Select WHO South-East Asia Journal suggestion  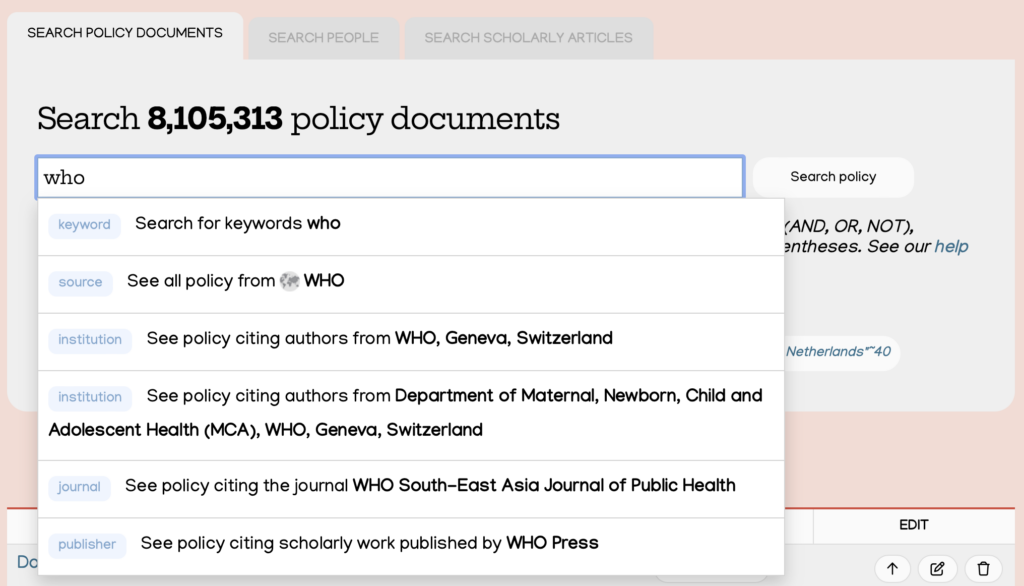[x=411, y=489]
